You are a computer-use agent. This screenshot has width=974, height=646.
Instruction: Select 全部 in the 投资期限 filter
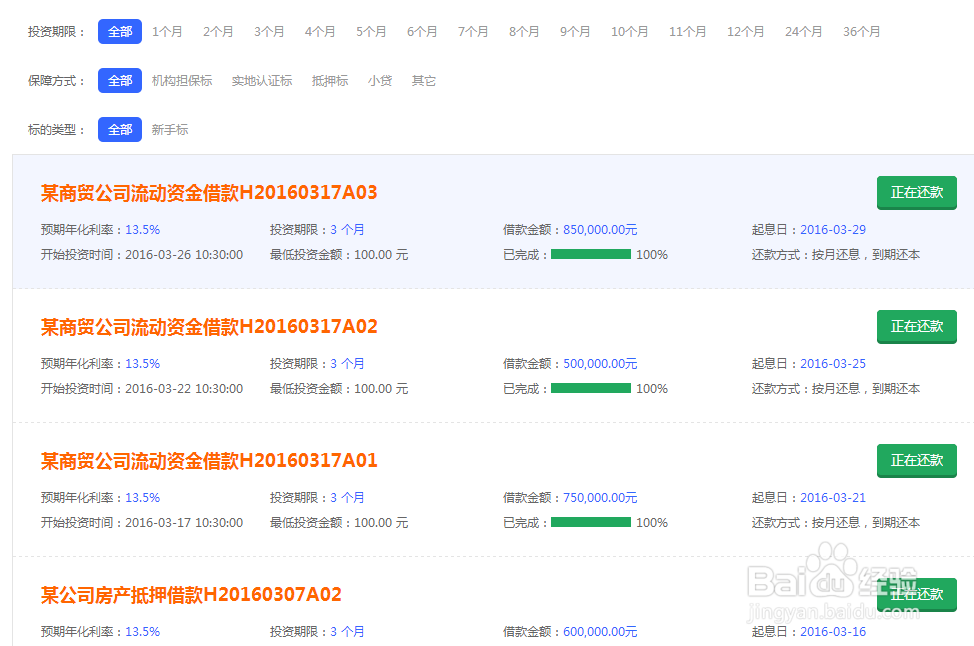point(120,32)
